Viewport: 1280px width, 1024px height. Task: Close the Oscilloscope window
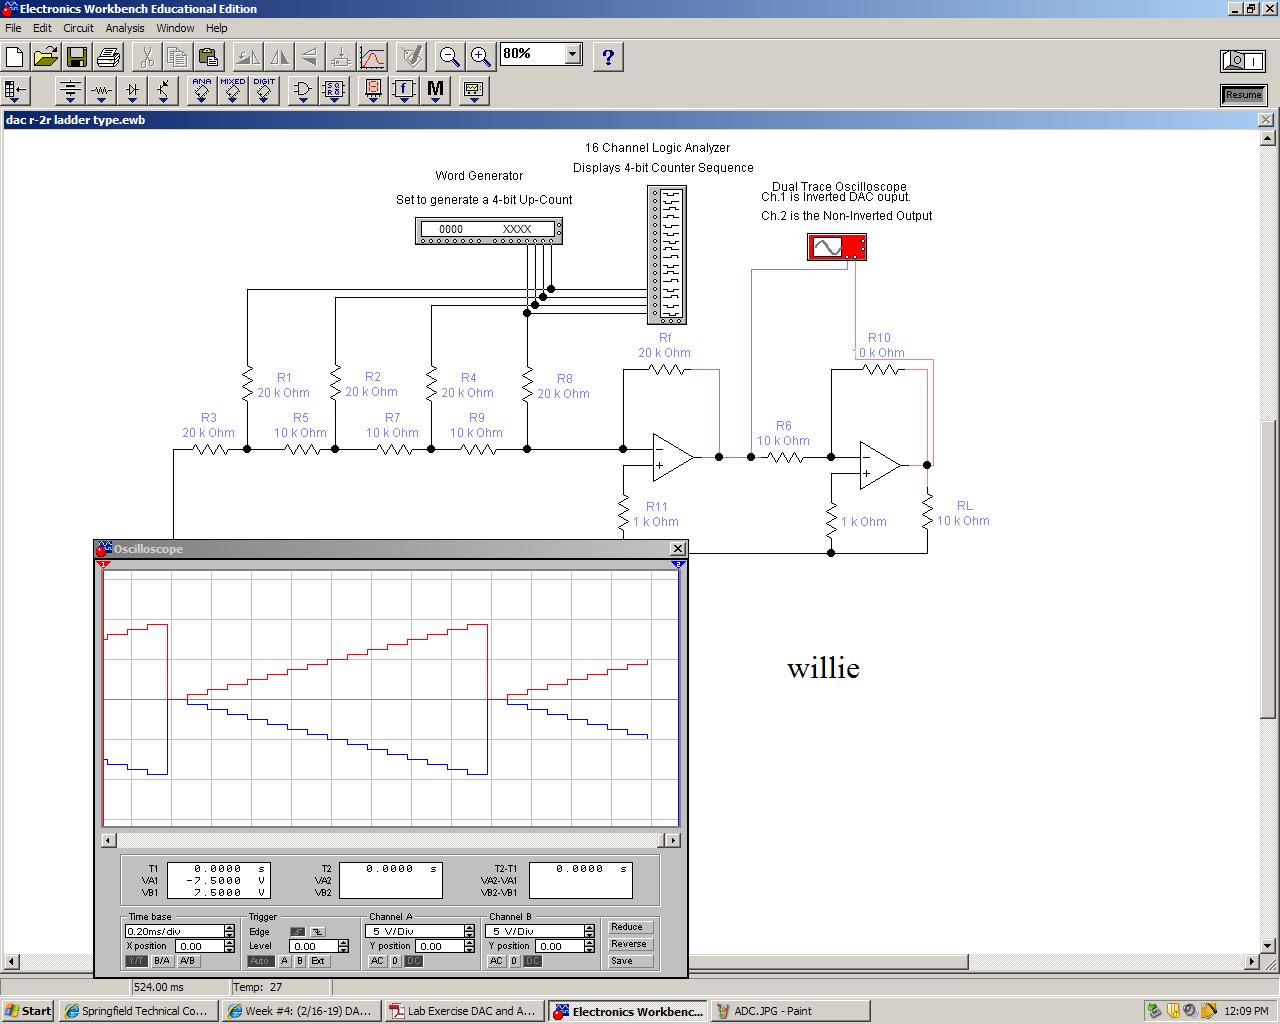677,549
